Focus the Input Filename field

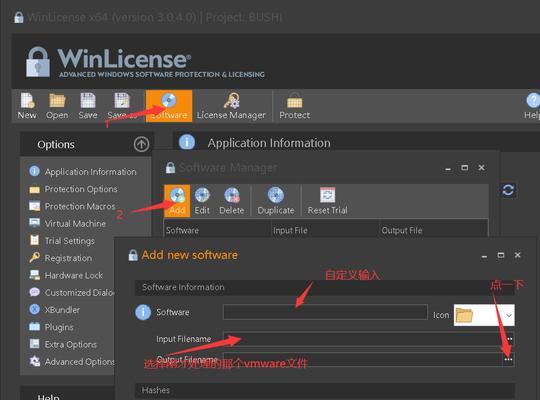click(363, 339)
